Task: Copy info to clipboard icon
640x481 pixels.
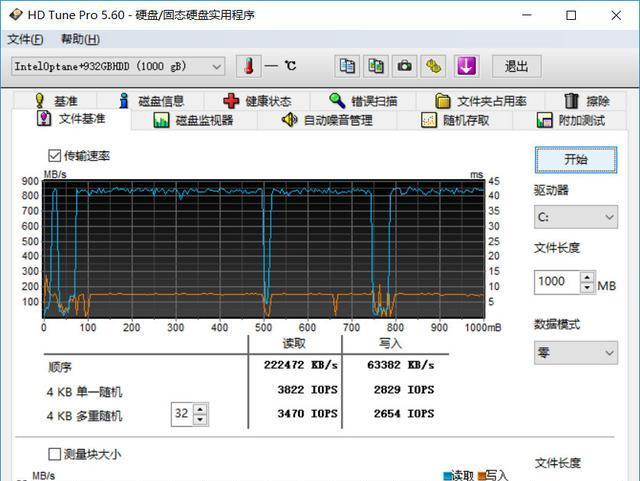Action: click(347, 66)
